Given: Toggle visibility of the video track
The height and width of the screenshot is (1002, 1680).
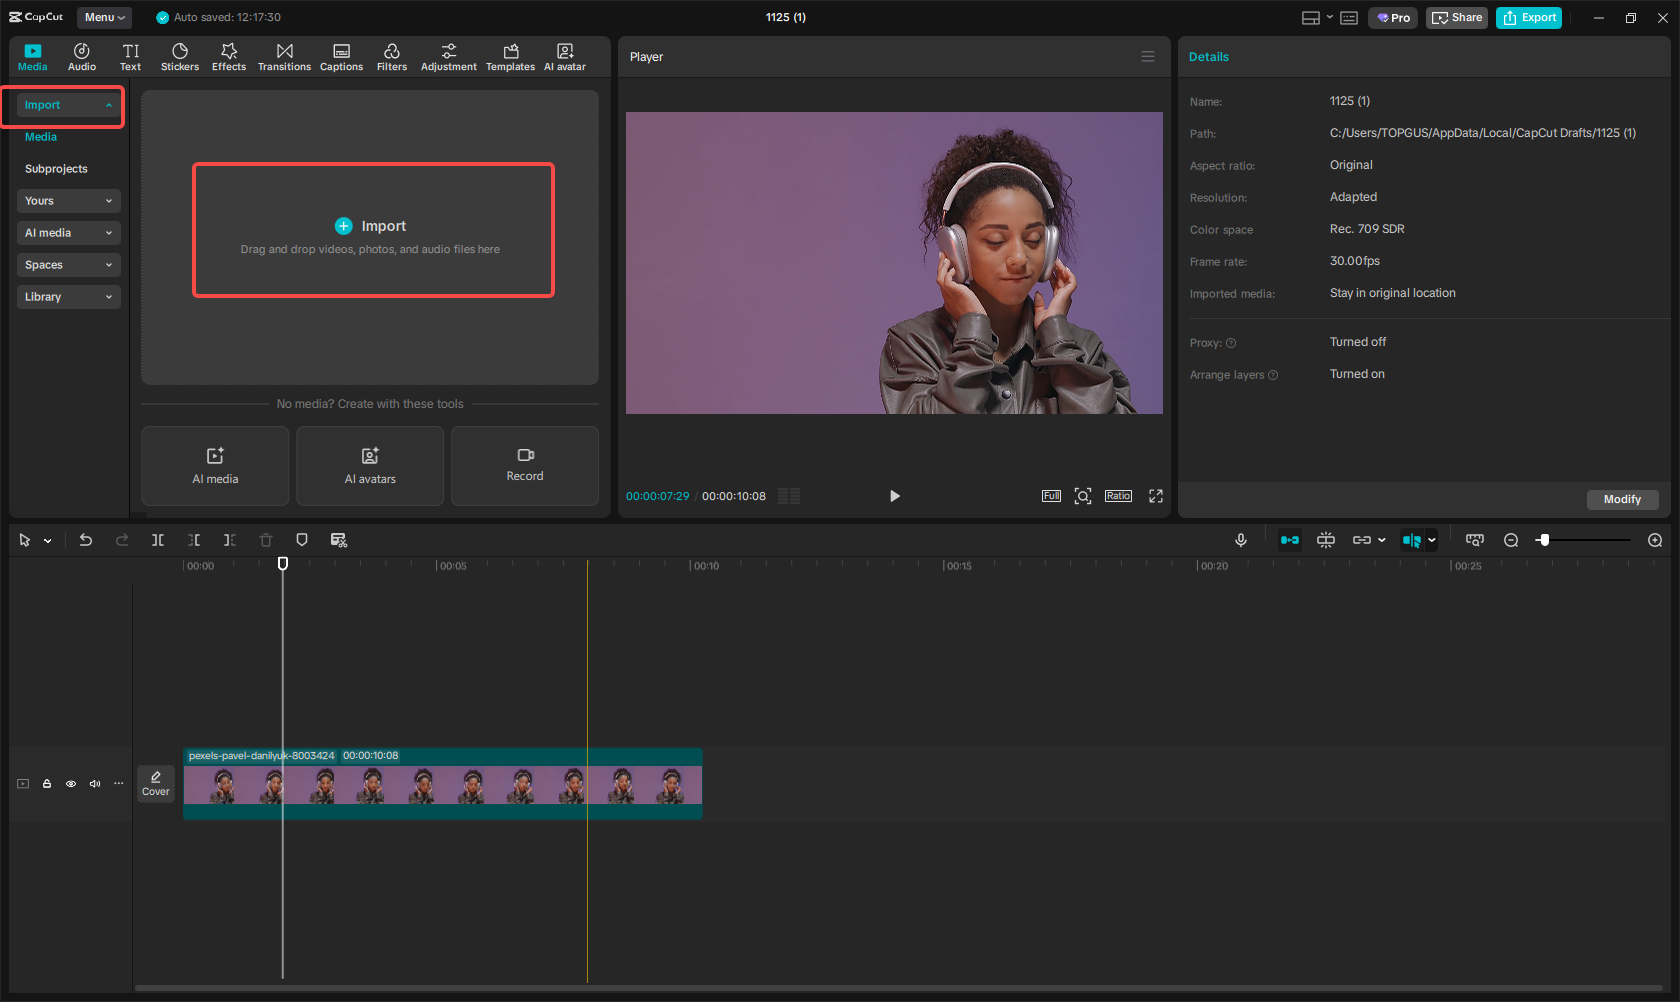Looking at the screenshot, I should [70, 784].
